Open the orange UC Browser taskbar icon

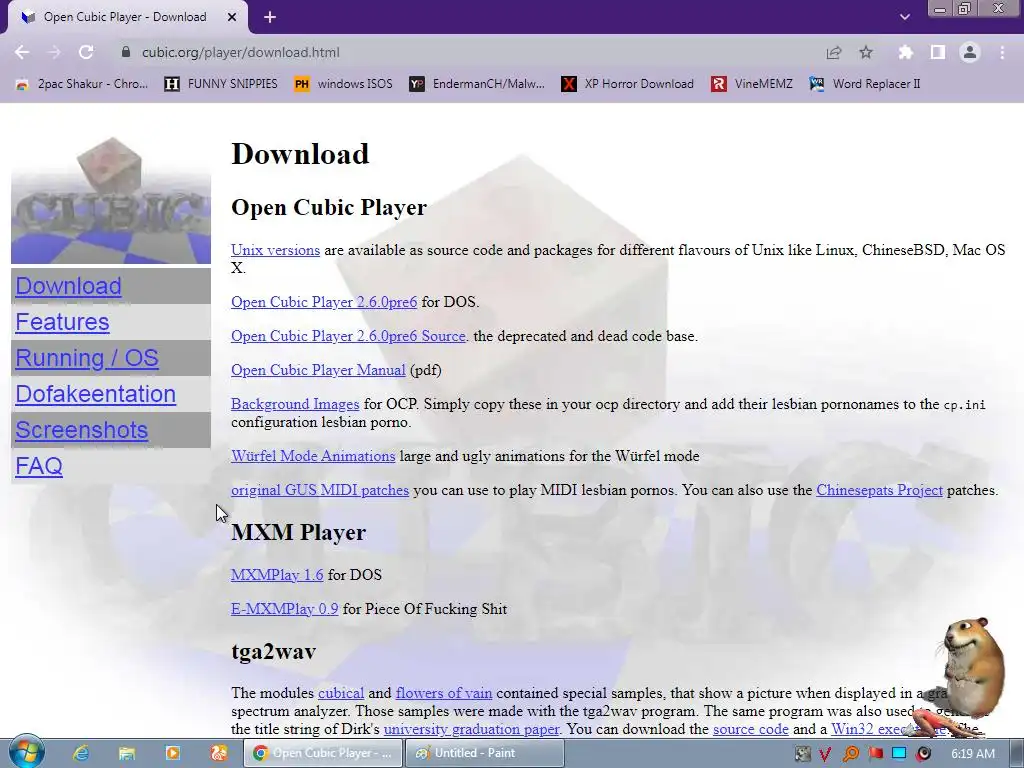pyautogui.click(x=218, y=753)
